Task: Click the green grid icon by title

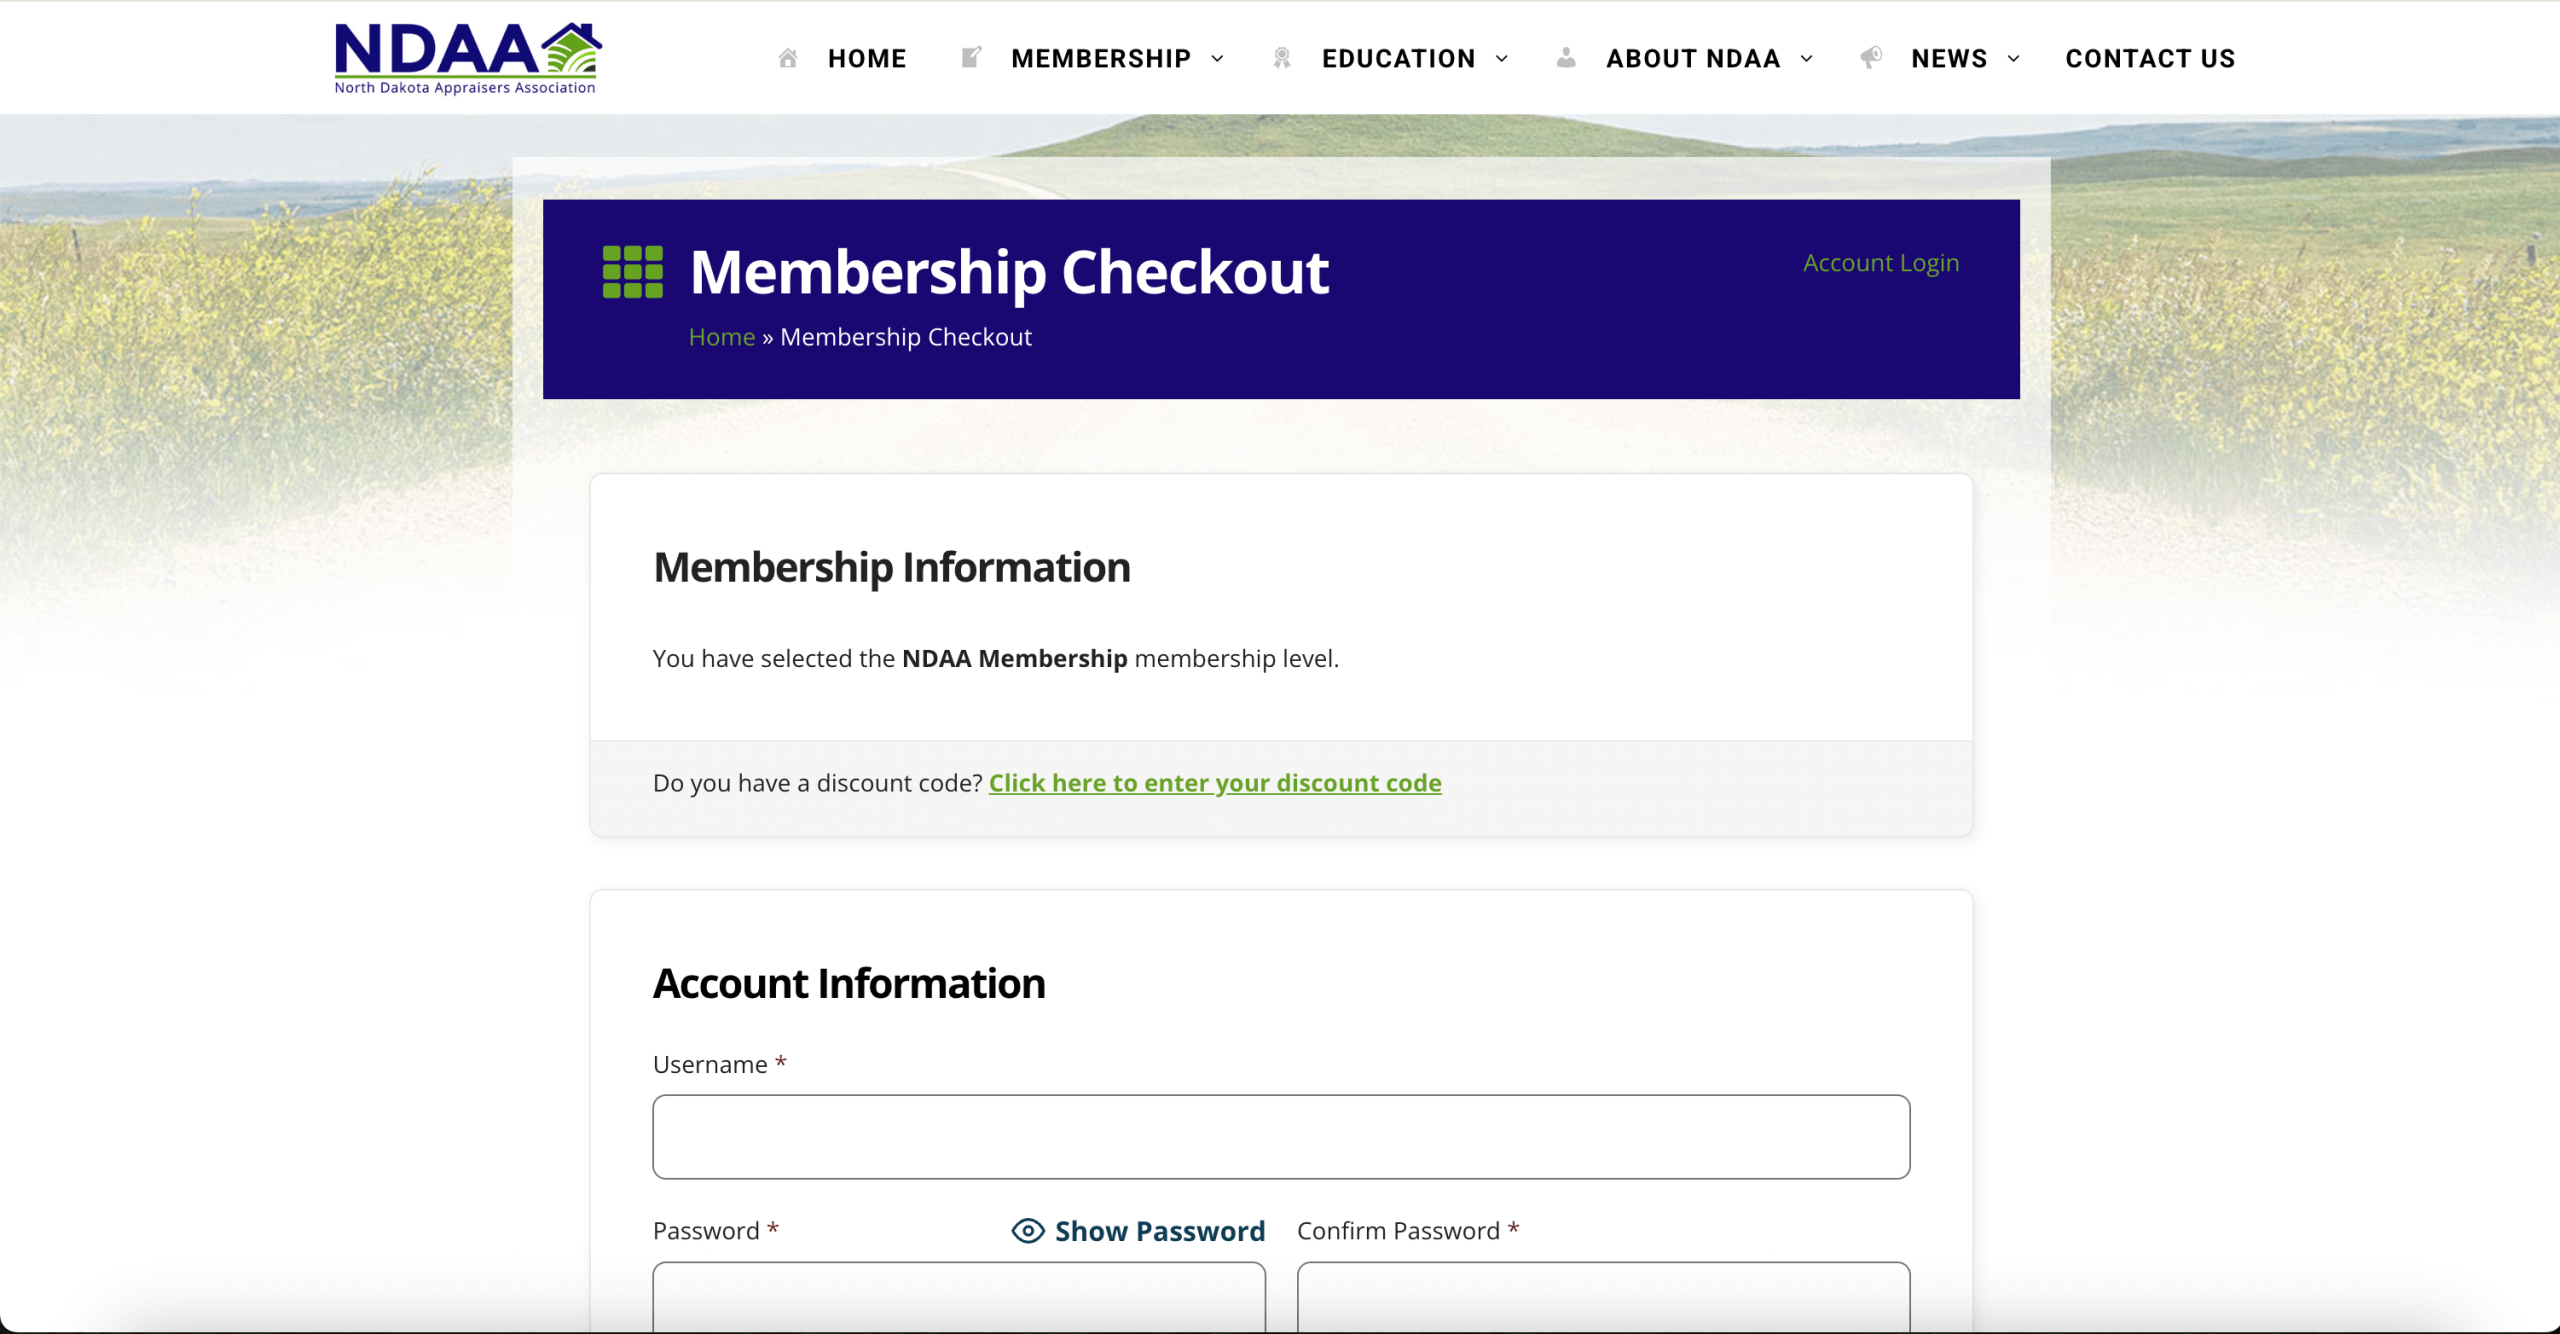Action: 632,272
